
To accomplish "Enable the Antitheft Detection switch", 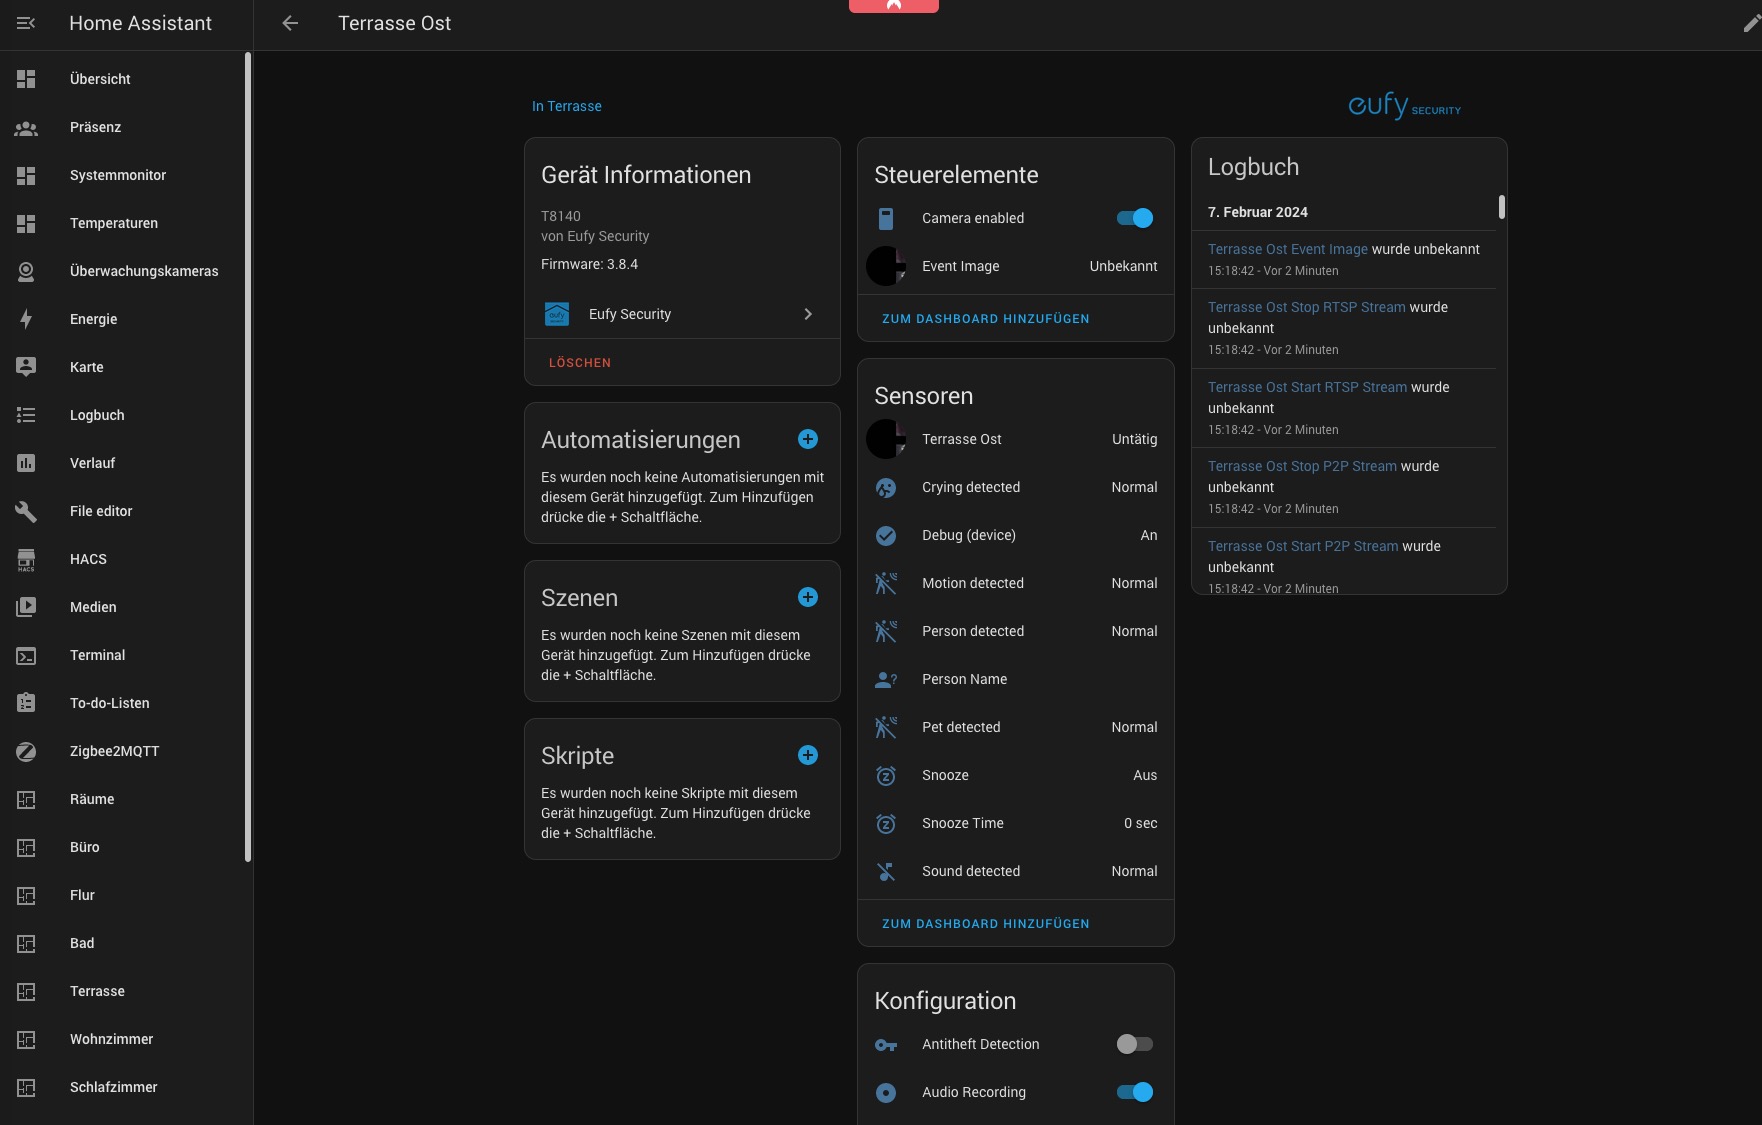I will pos(1135,1044).
